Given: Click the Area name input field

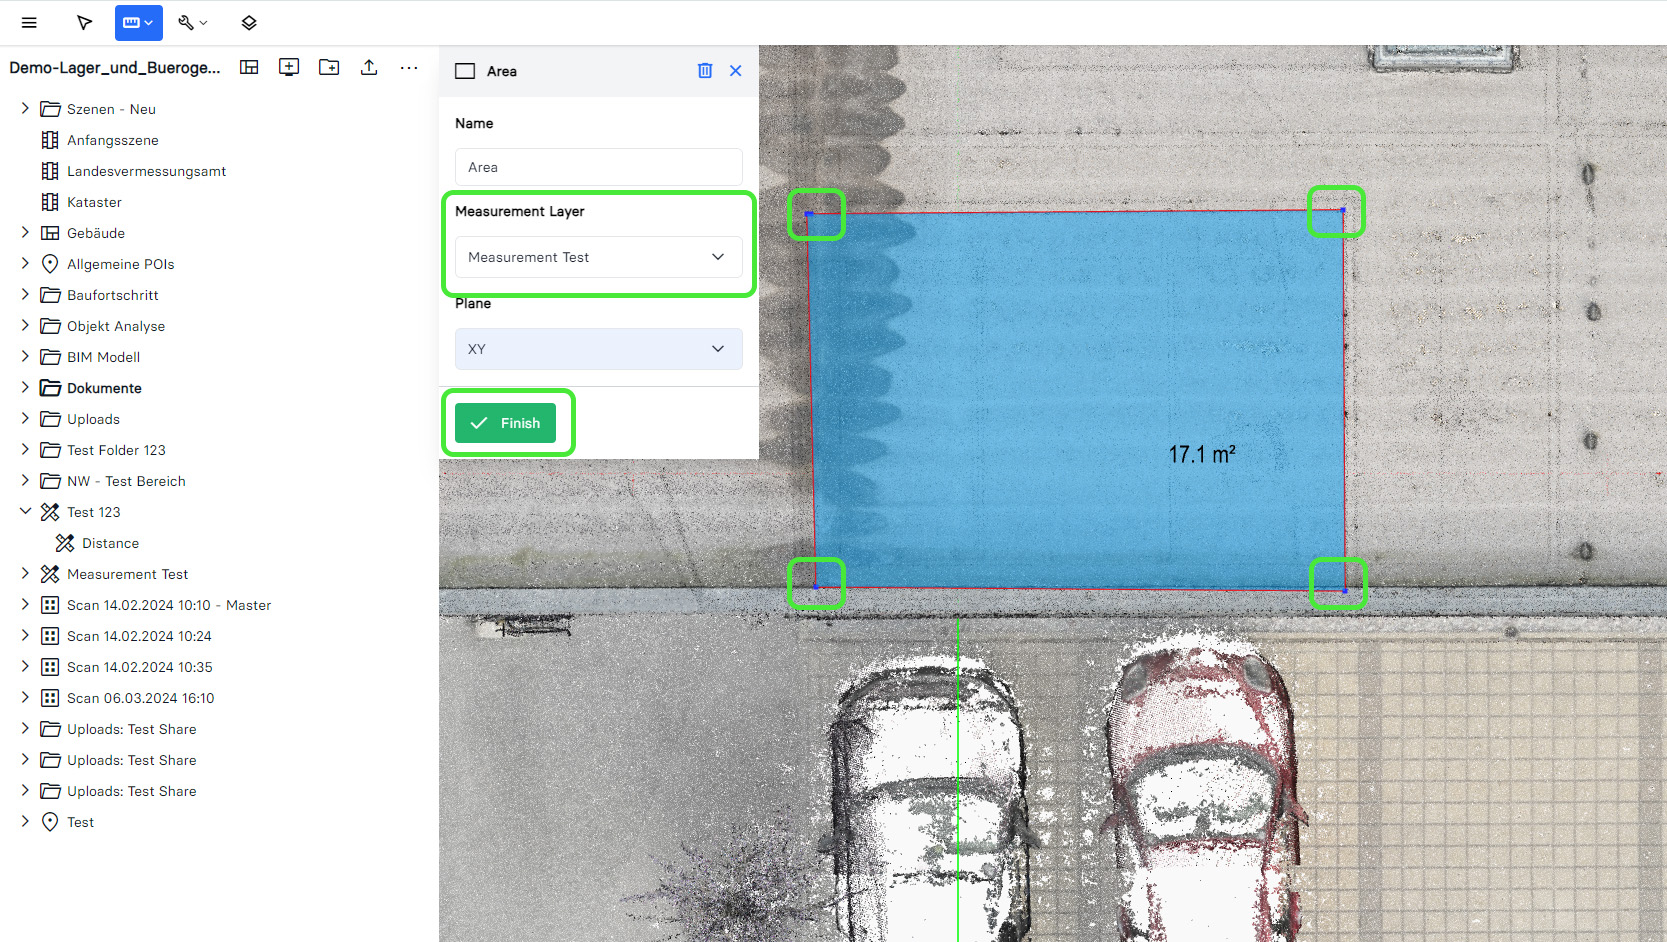Looking at the screenshot, I should [598, 167].
